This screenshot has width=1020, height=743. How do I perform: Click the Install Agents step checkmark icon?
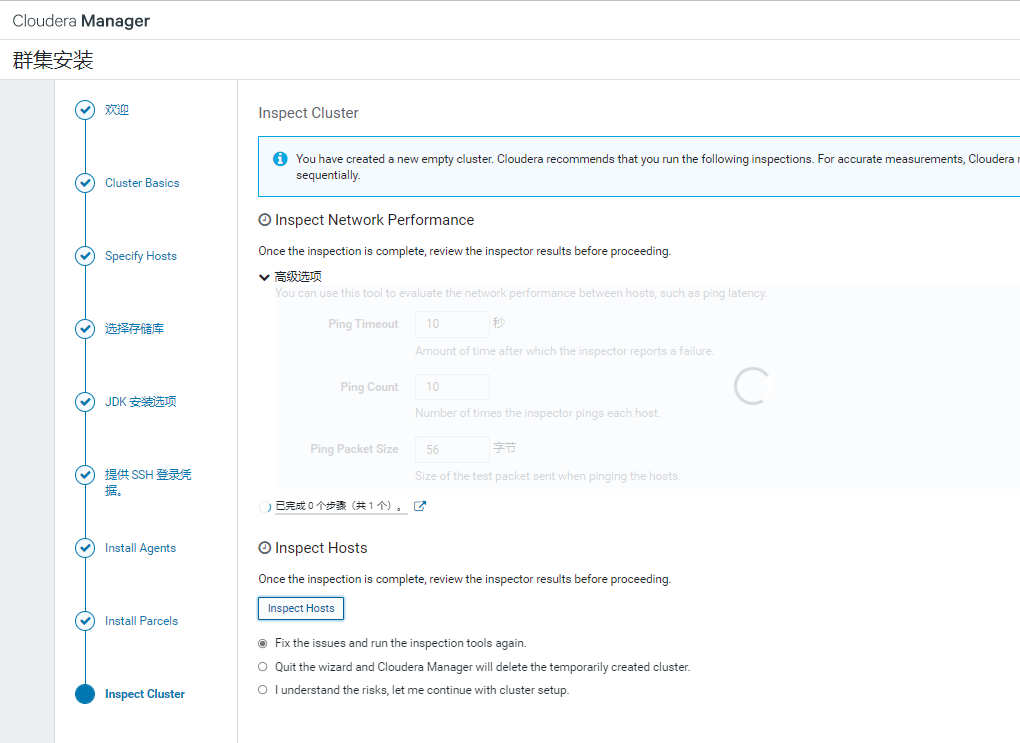click(85, 548)
